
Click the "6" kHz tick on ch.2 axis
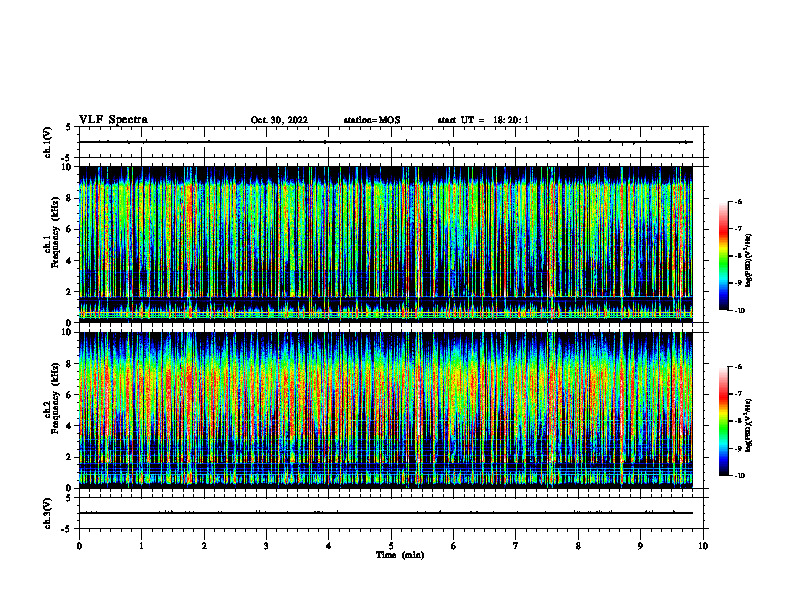coord(70,395)
